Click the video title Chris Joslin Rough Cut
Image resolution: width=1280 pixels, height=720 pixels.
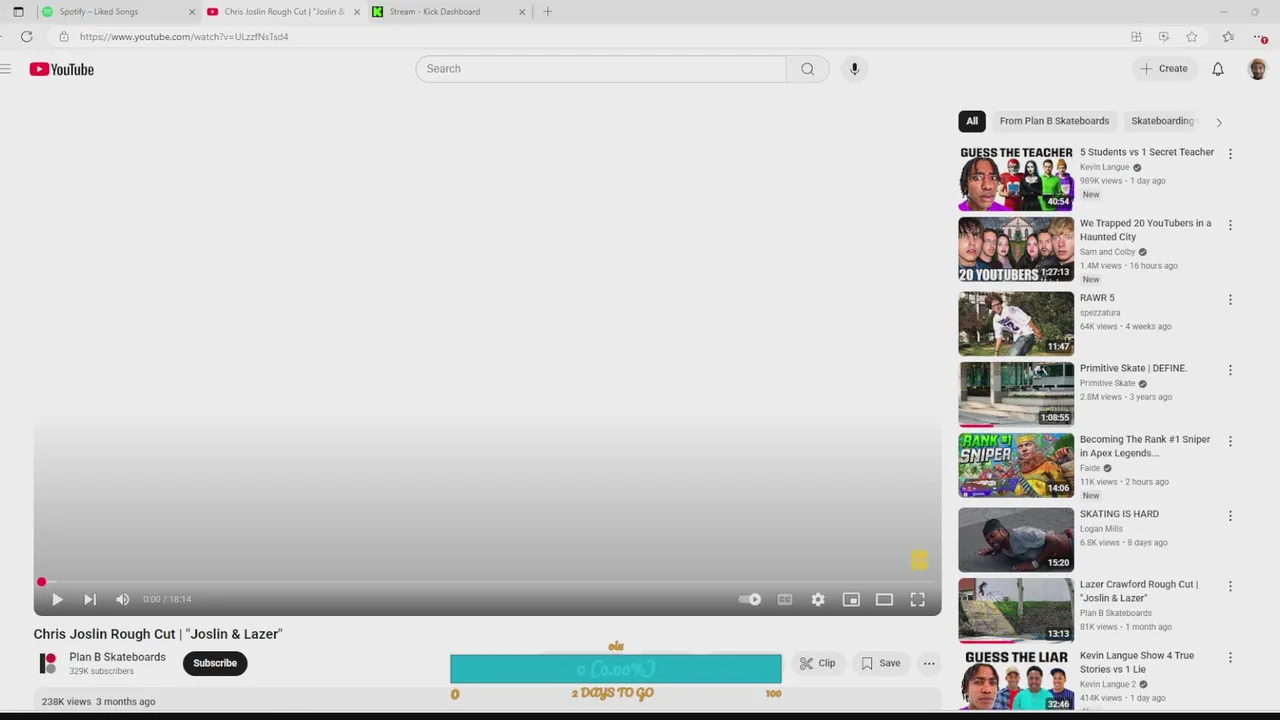click(x=158, y=634)
